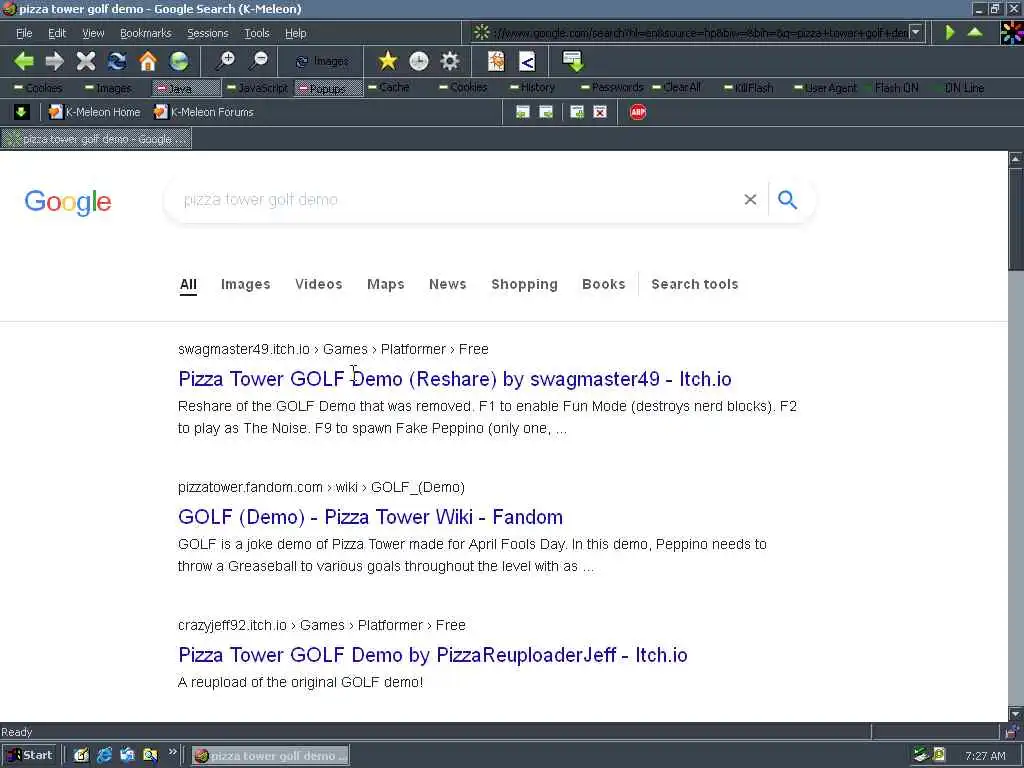The image size is (1024, 768).
Task: Open the File menu
Action: click(x=24, y=33)
